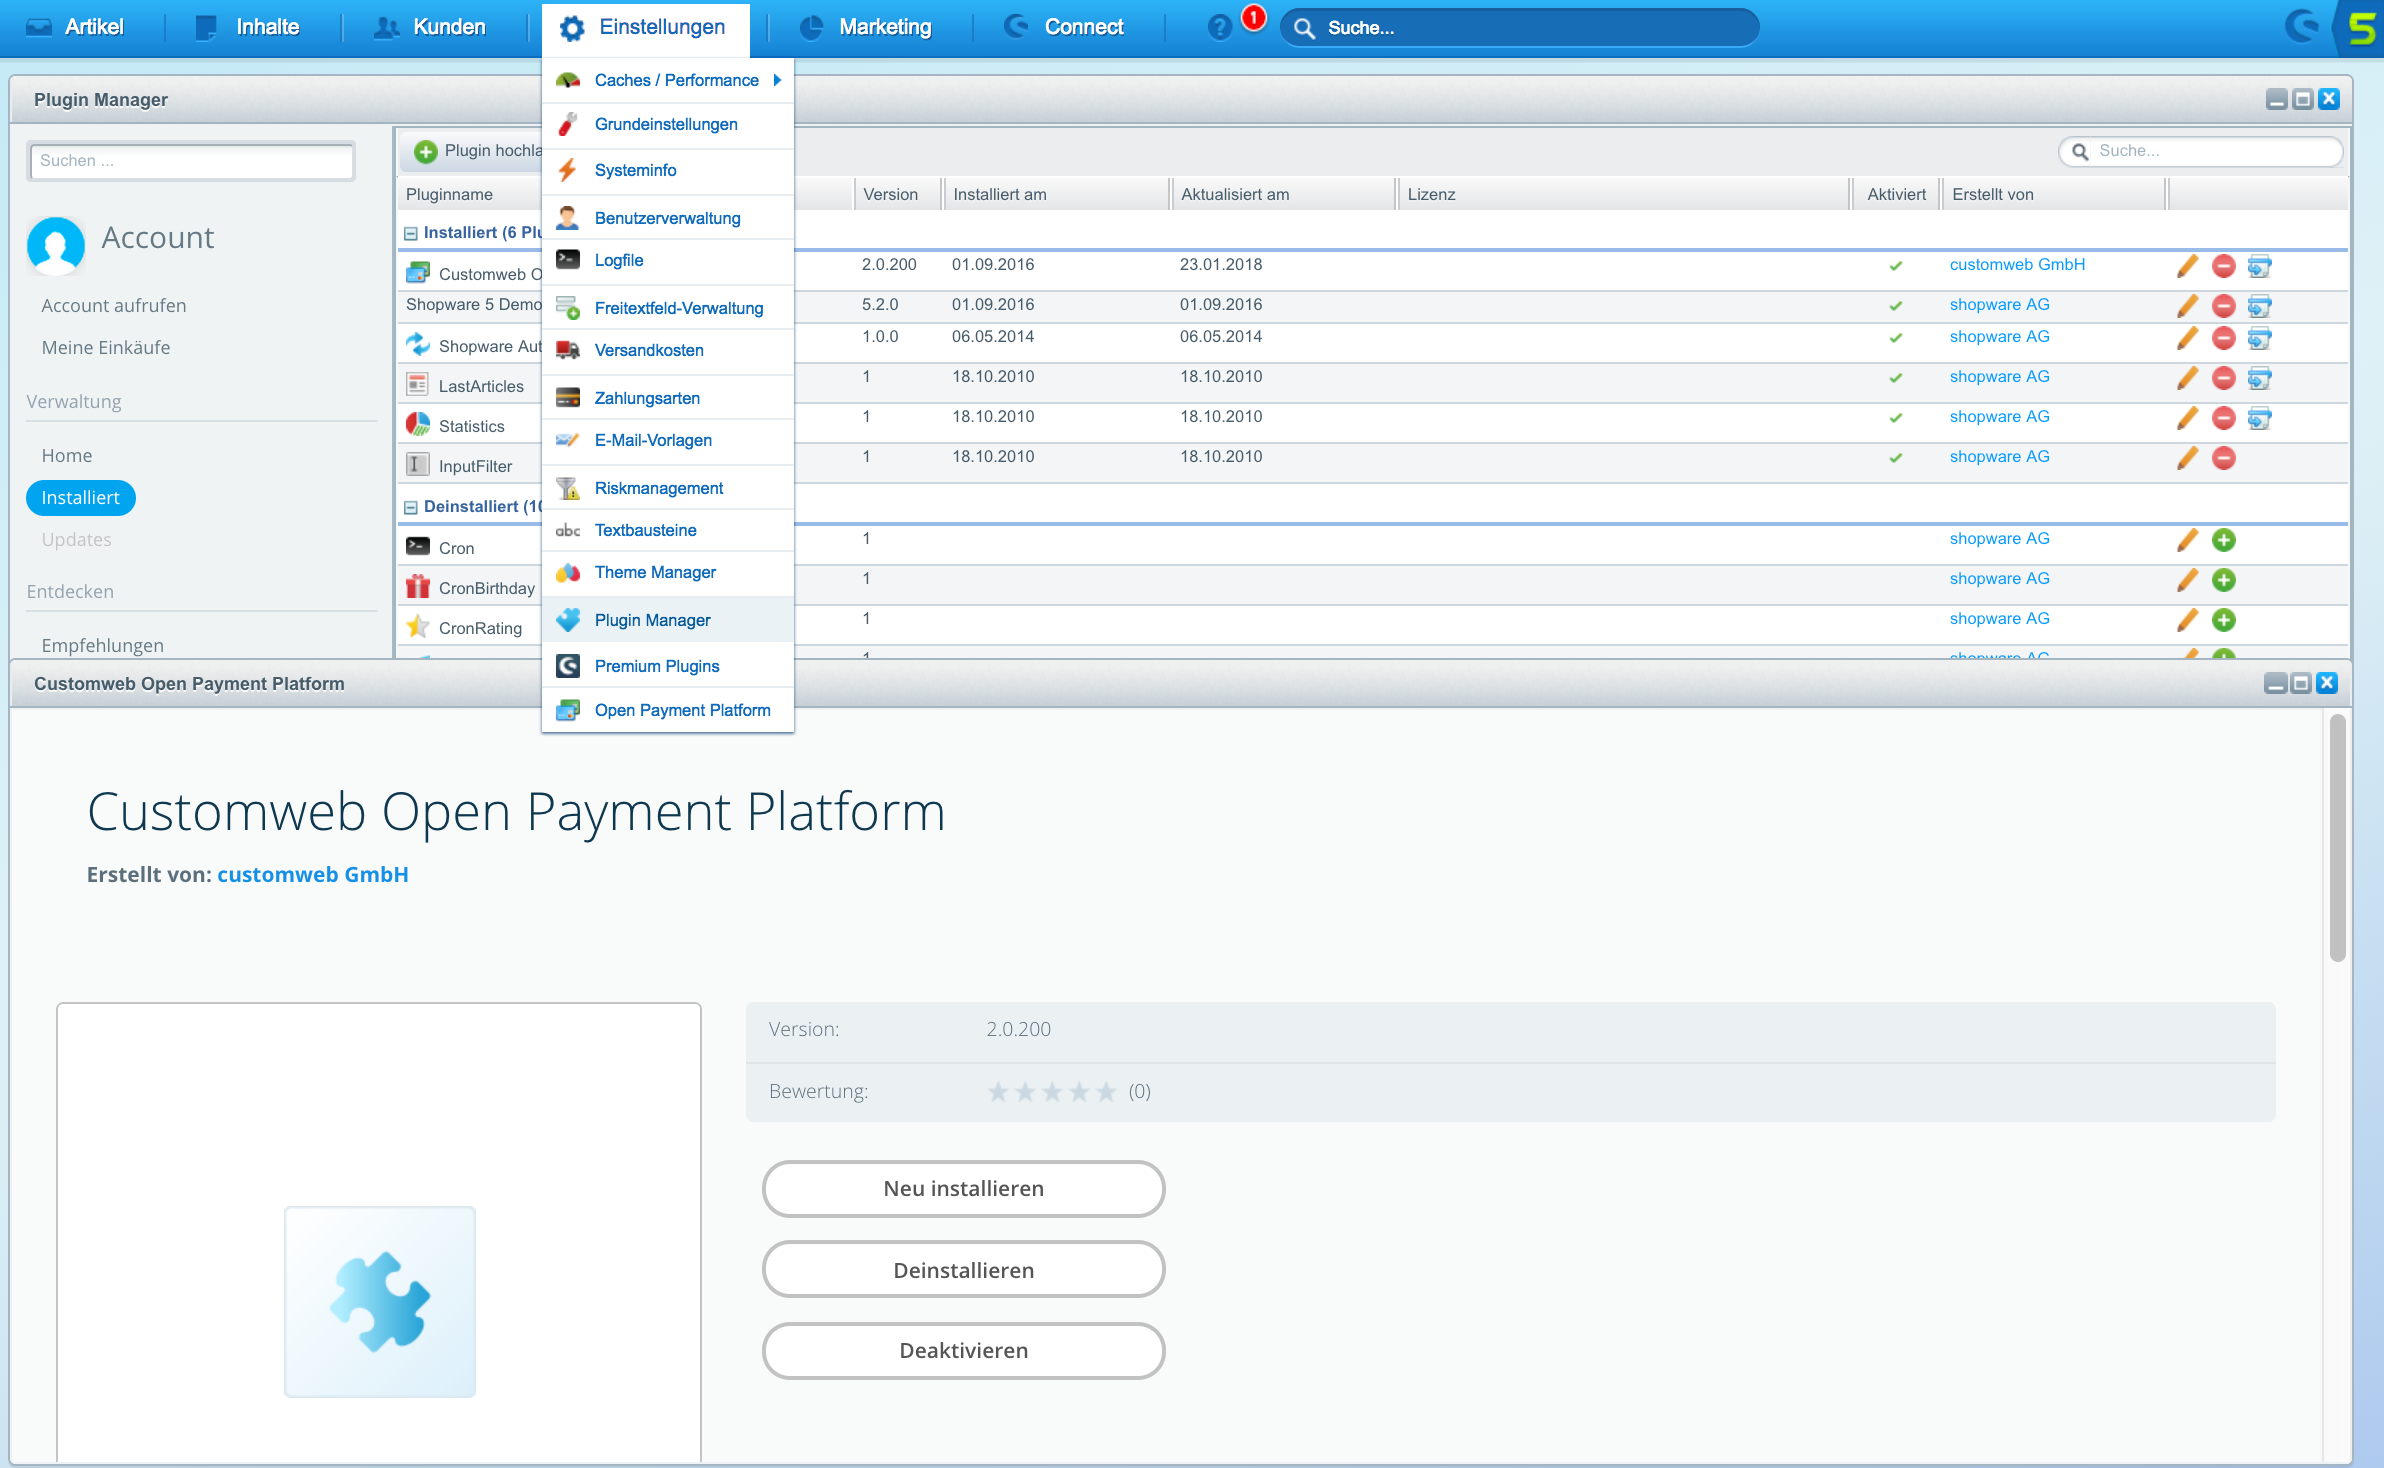Select the Installiert sidebar tab
The image size is (2384, 1468).
pyautogui.click(x=81, y=498)
